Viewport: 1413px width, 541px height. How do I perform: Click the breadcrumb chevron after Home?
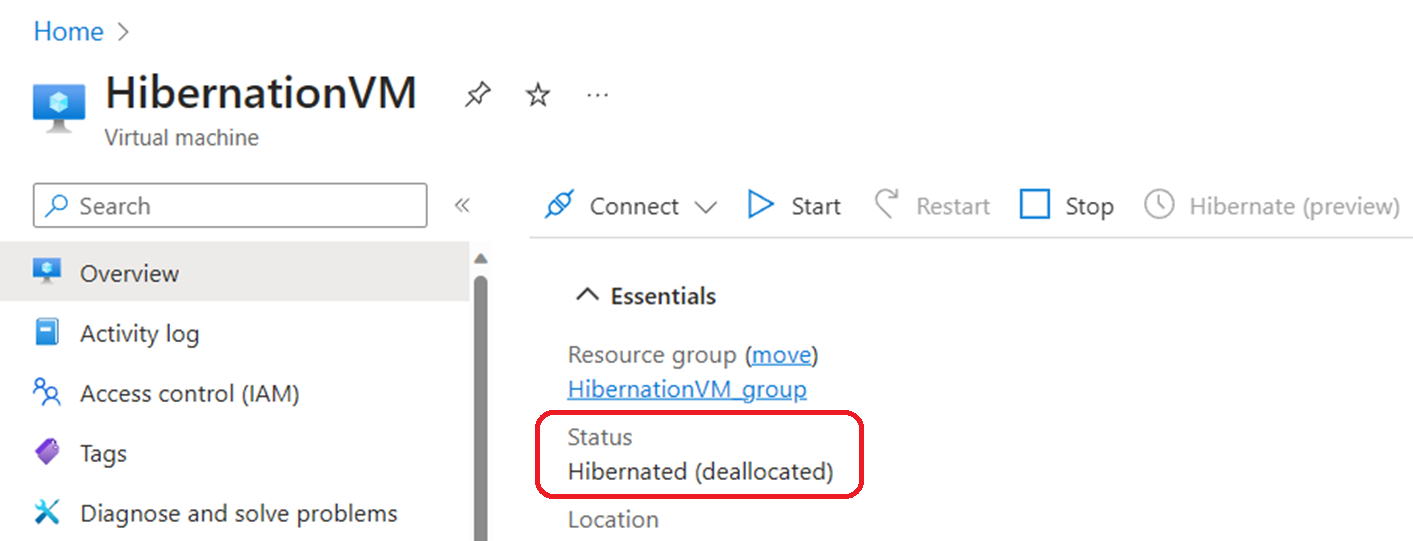pos(124,32)
